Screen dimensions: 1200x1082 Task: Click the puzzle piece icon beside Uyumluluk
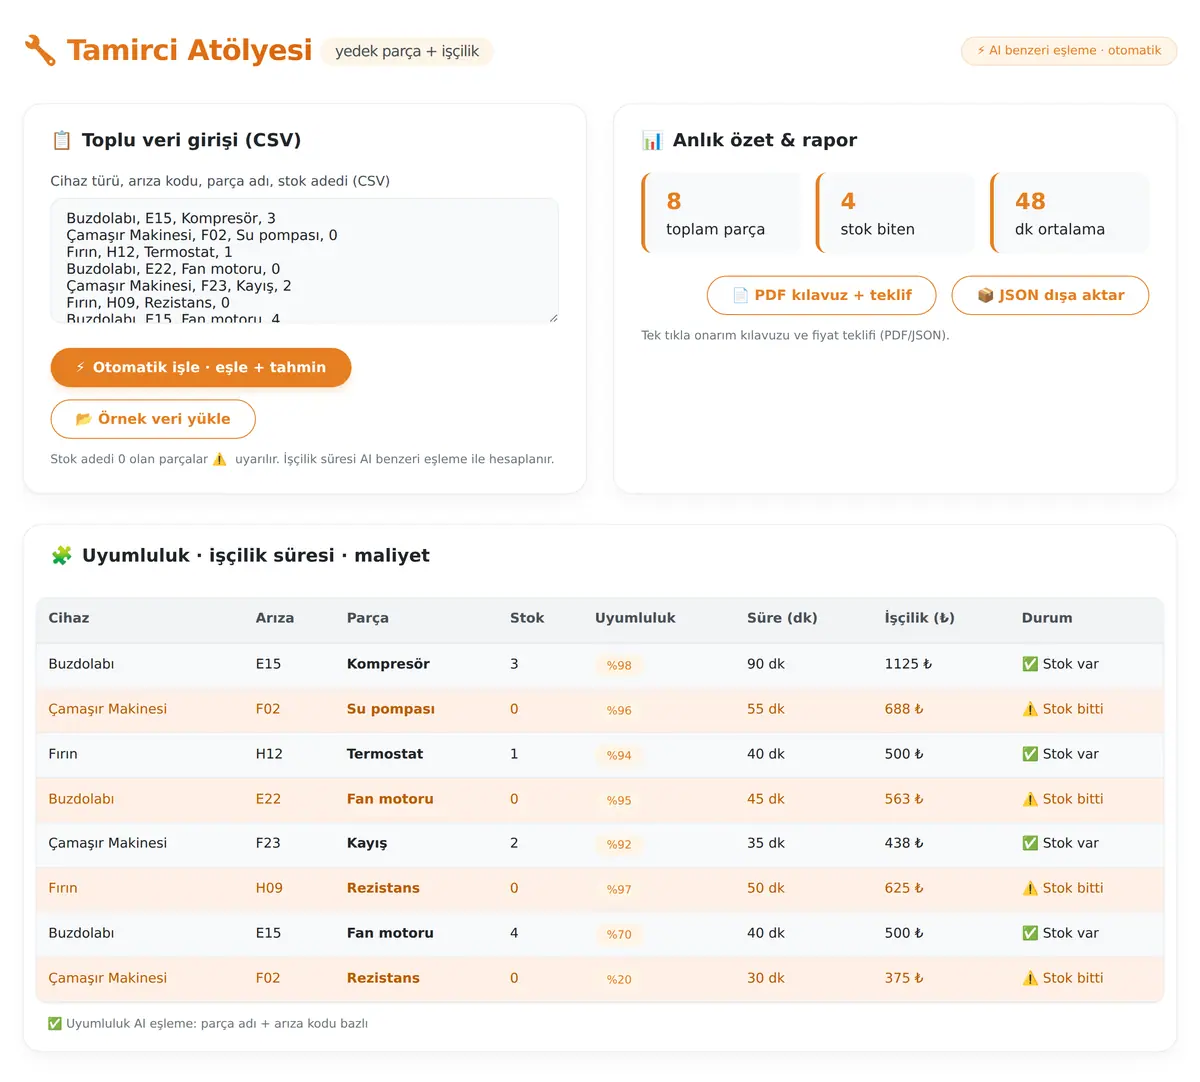point(62,555)
